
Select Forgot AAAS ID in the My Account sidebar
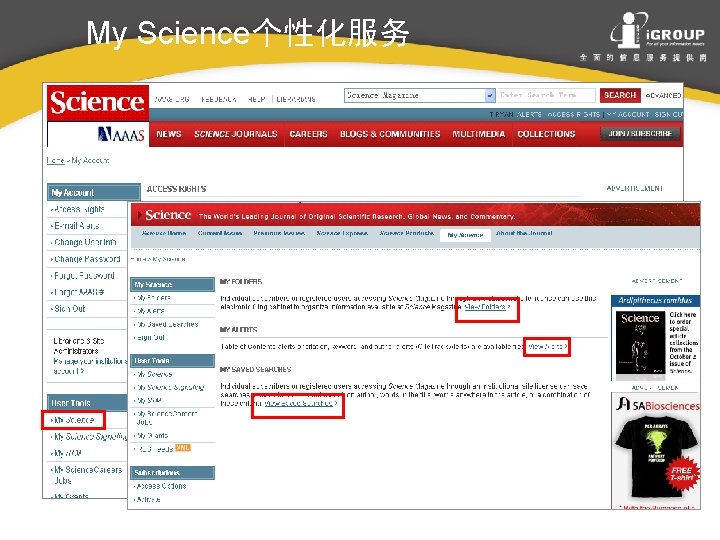click(79, 292)
